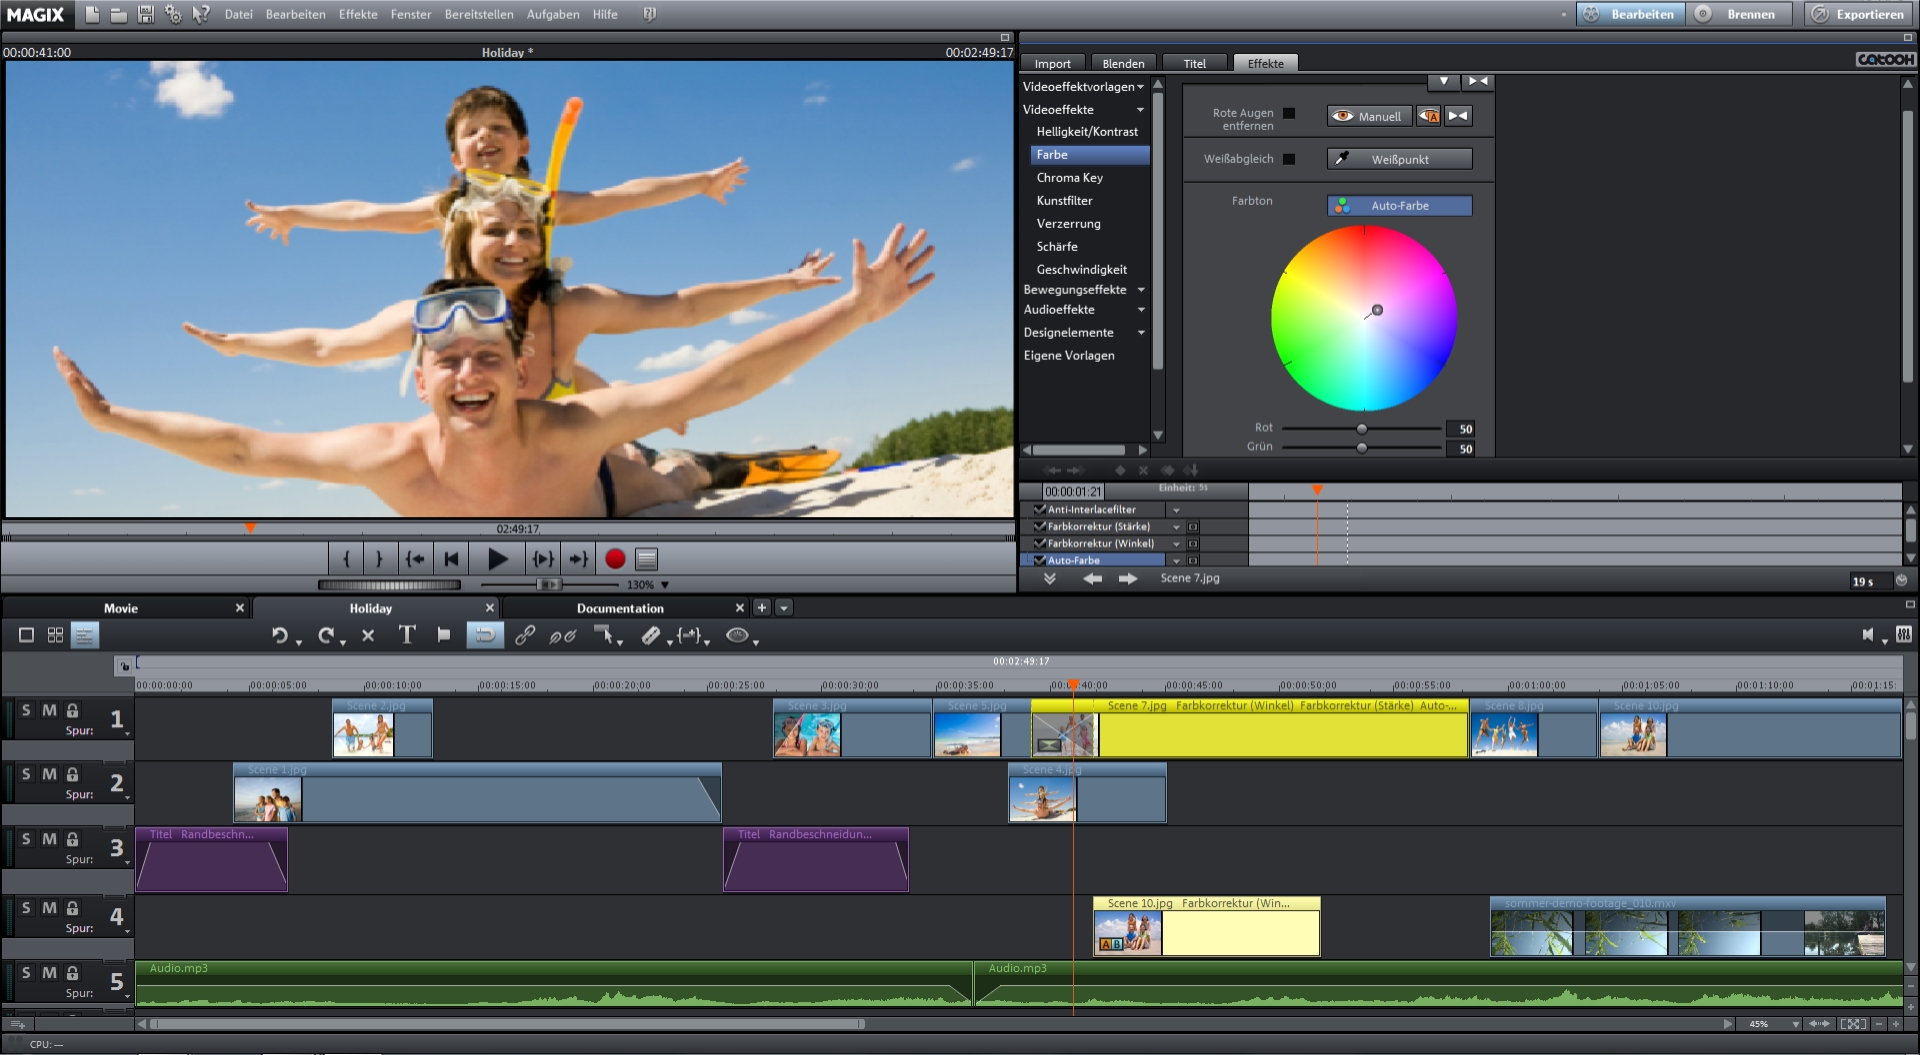Switch to the Blenden tab
1920x1055 pixels.
point(1123,63)
